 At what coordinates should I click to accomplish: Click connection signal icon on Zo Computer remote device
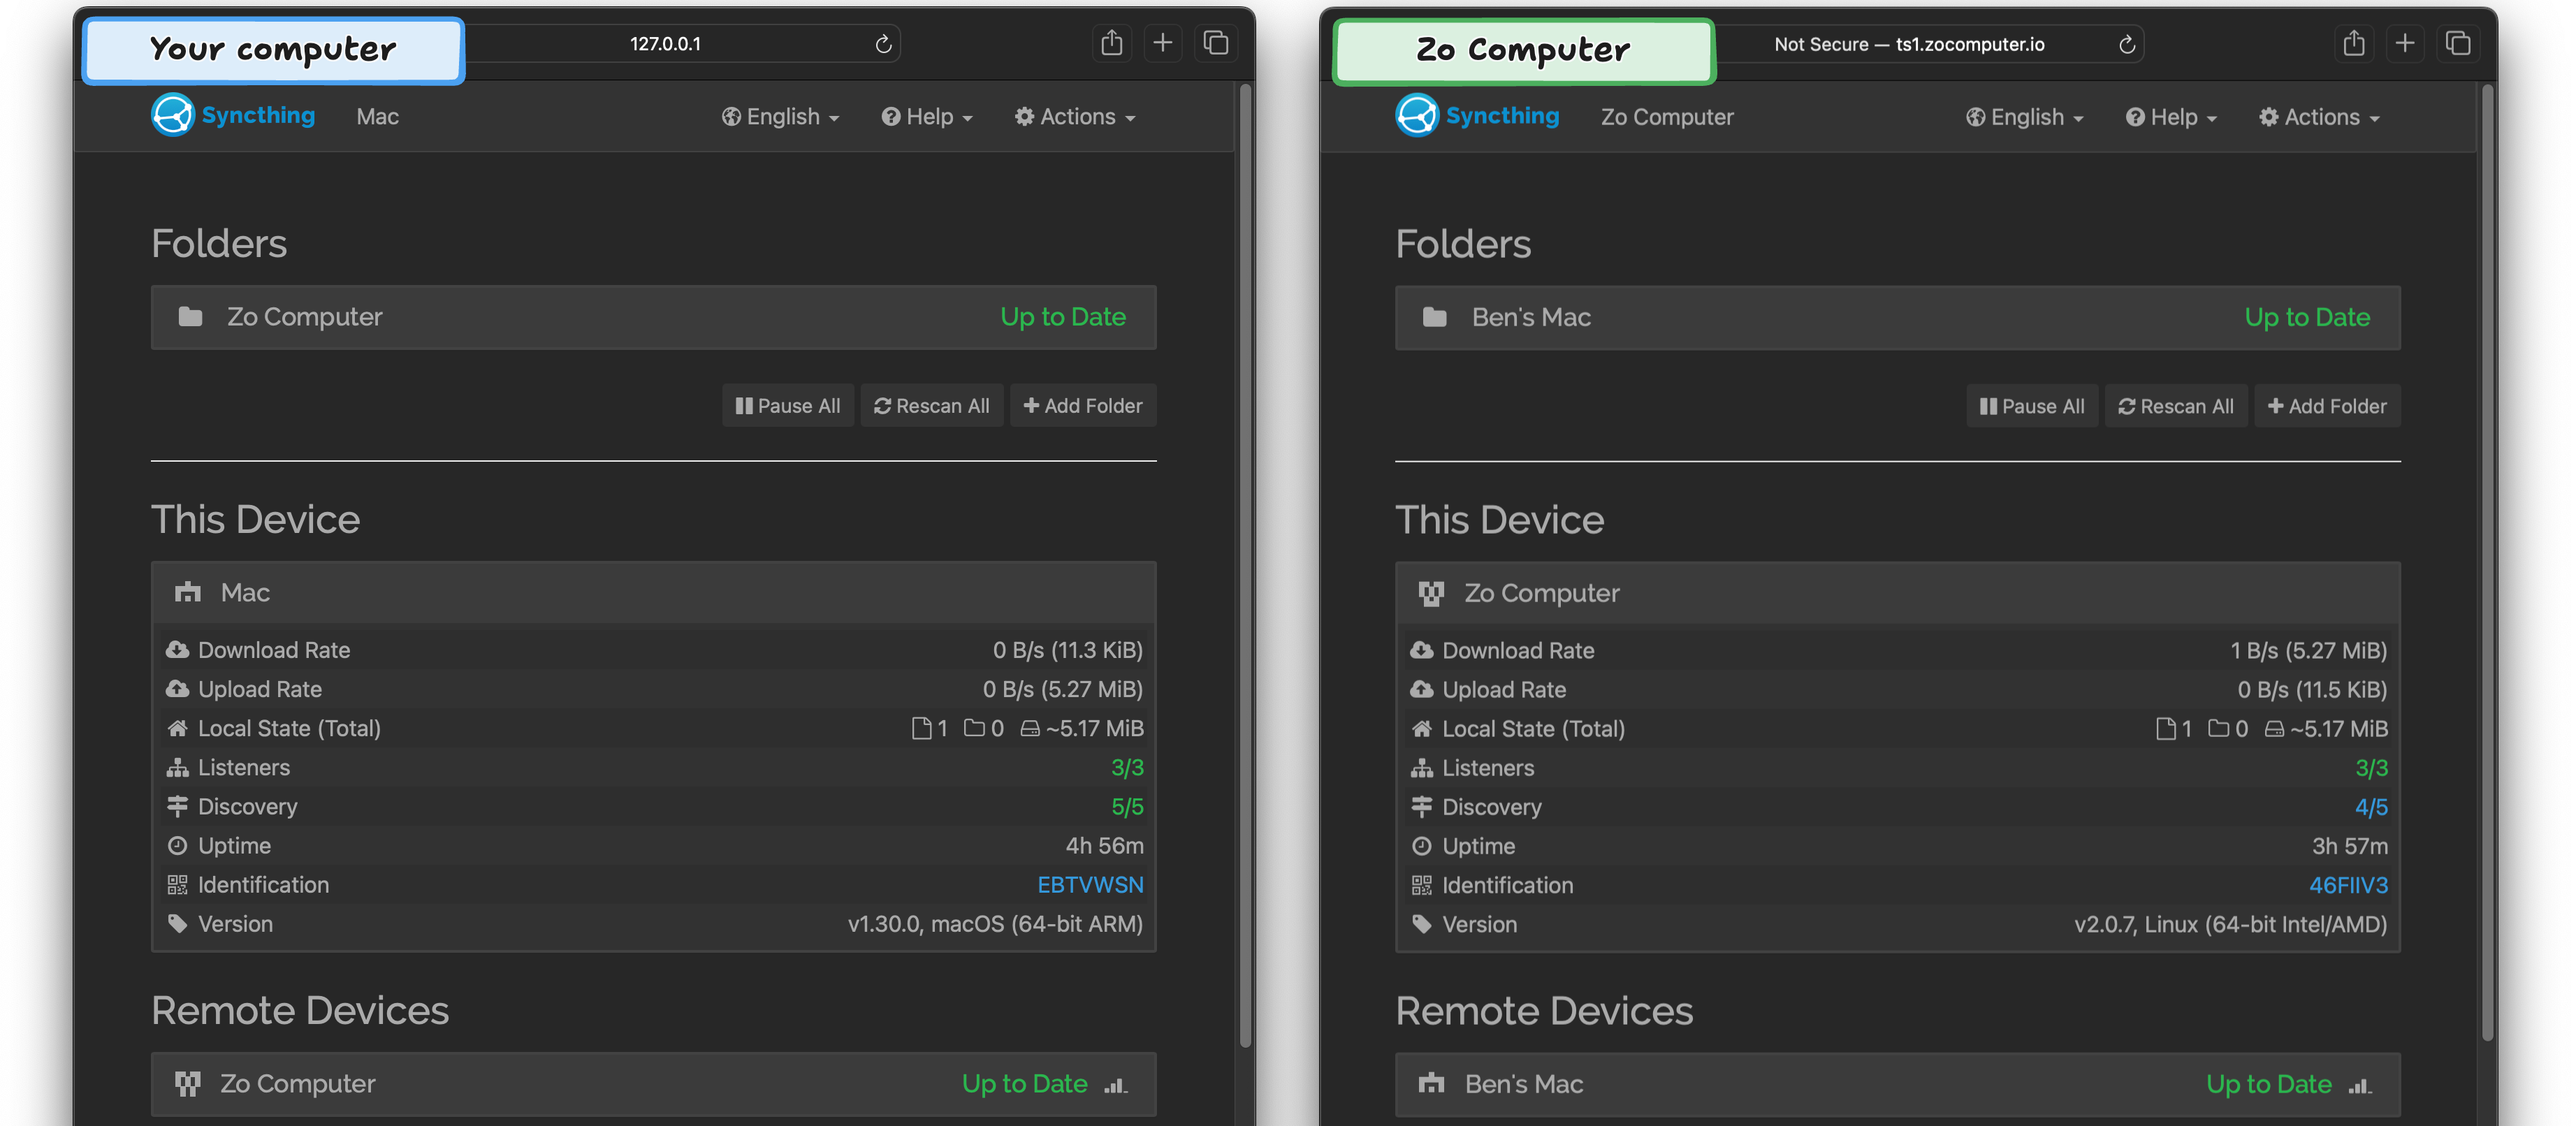coord(1115,1085)
